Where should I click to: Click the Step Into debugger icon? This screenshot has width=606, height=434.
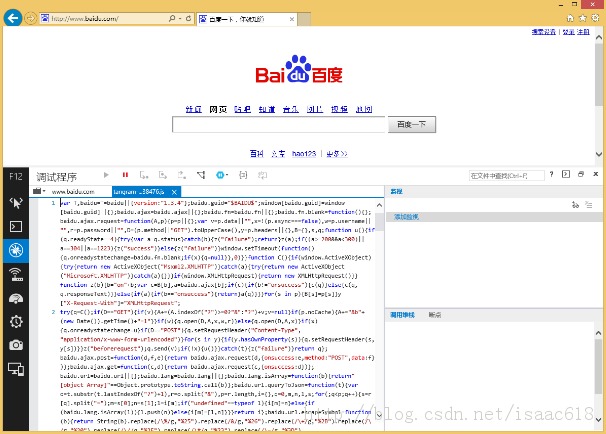pyautogui.click(x=144, y=175)
